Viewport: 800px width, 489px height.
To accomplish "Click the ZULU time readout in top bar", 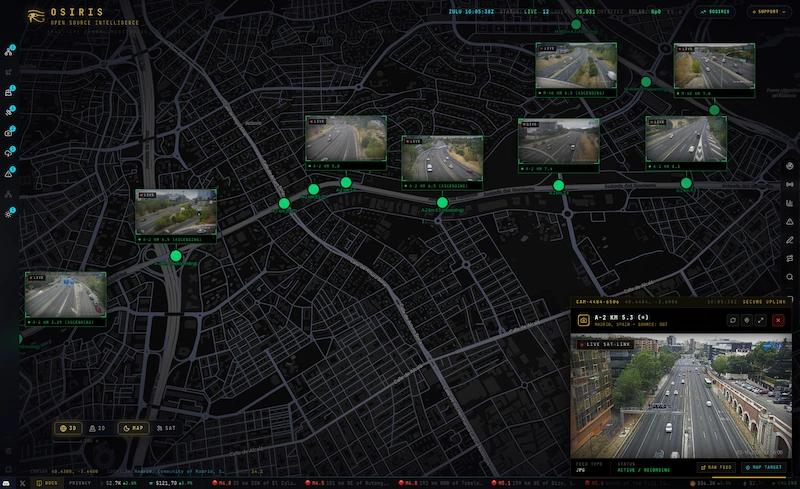I will tap(471, 12).
